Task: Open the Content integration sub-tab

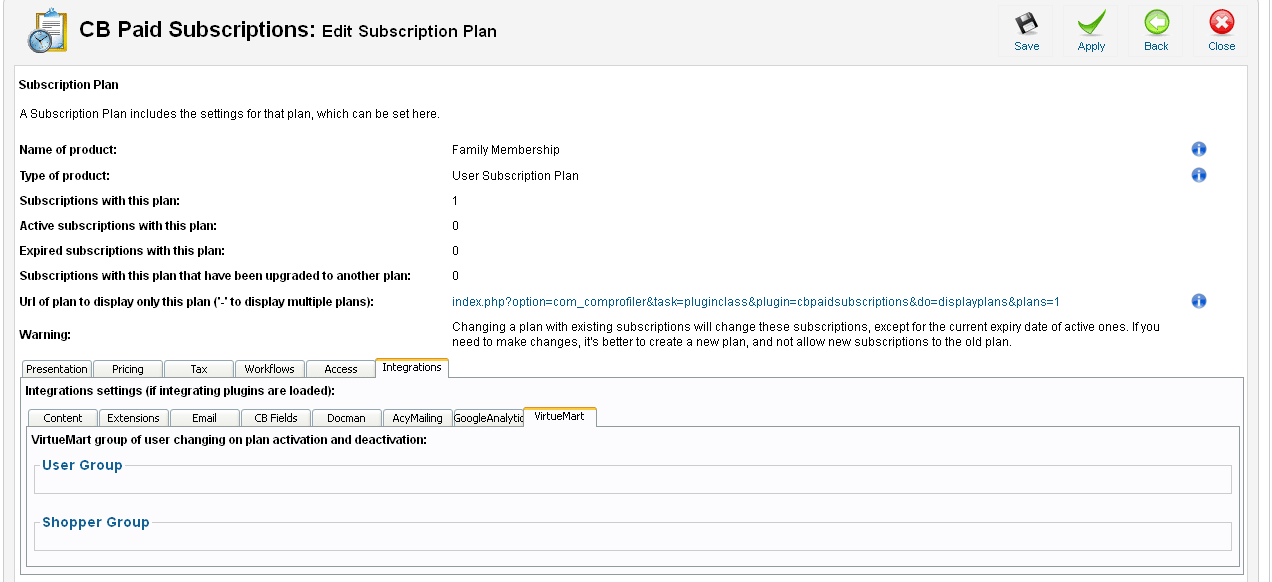Action: 63,418
